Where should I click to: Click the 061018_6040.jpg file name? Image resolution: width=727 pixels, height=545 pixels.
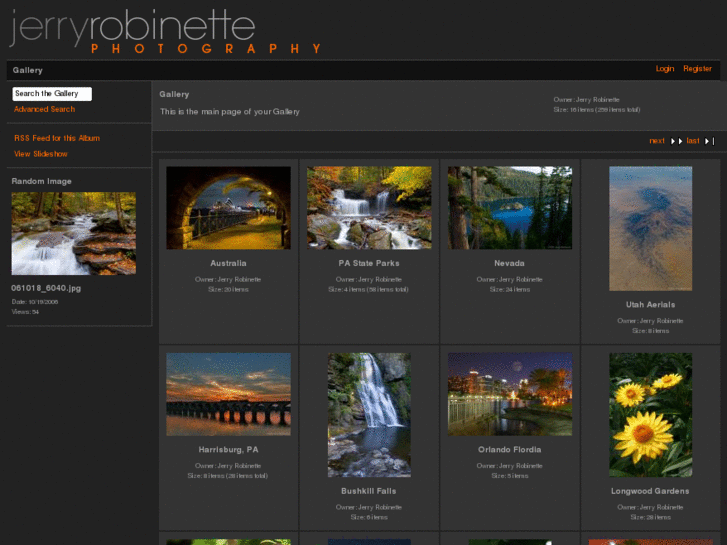pos(46,288)
